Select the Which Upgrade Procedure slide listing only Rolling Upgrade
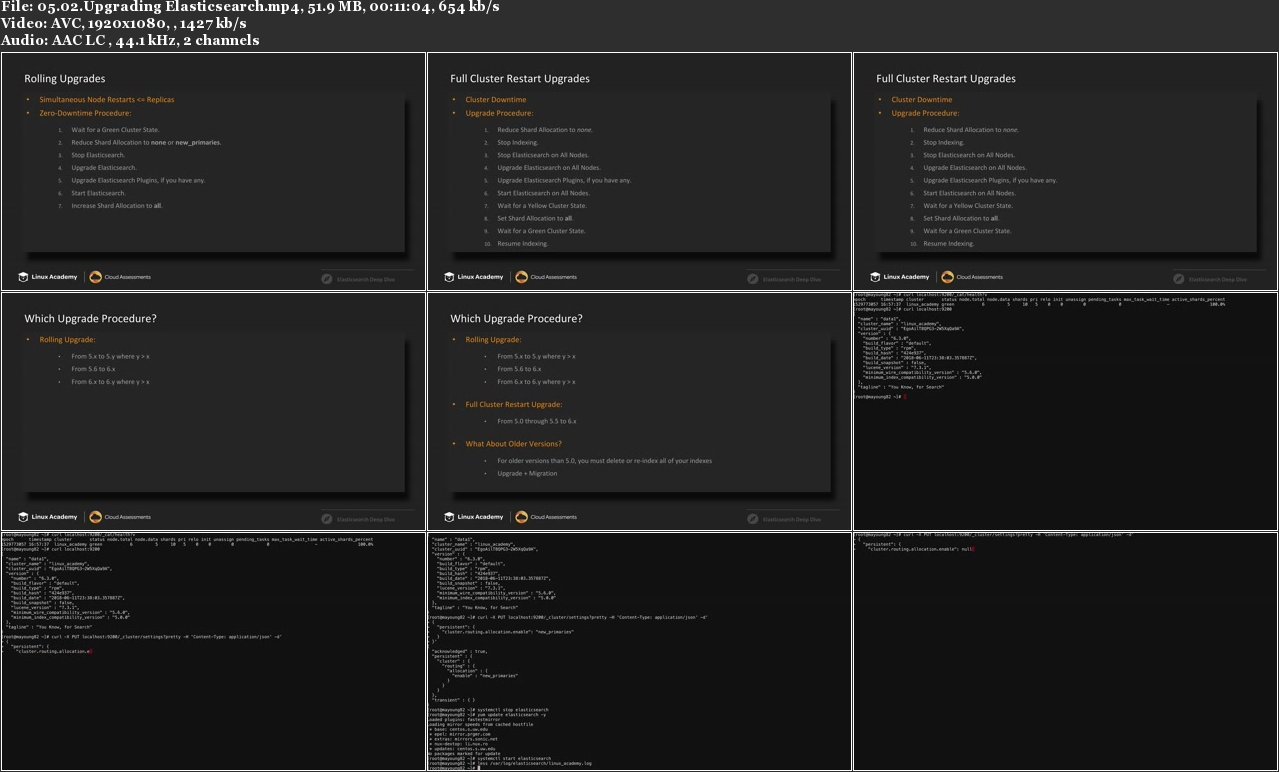The image size is (1279, 772). (213, 411)
